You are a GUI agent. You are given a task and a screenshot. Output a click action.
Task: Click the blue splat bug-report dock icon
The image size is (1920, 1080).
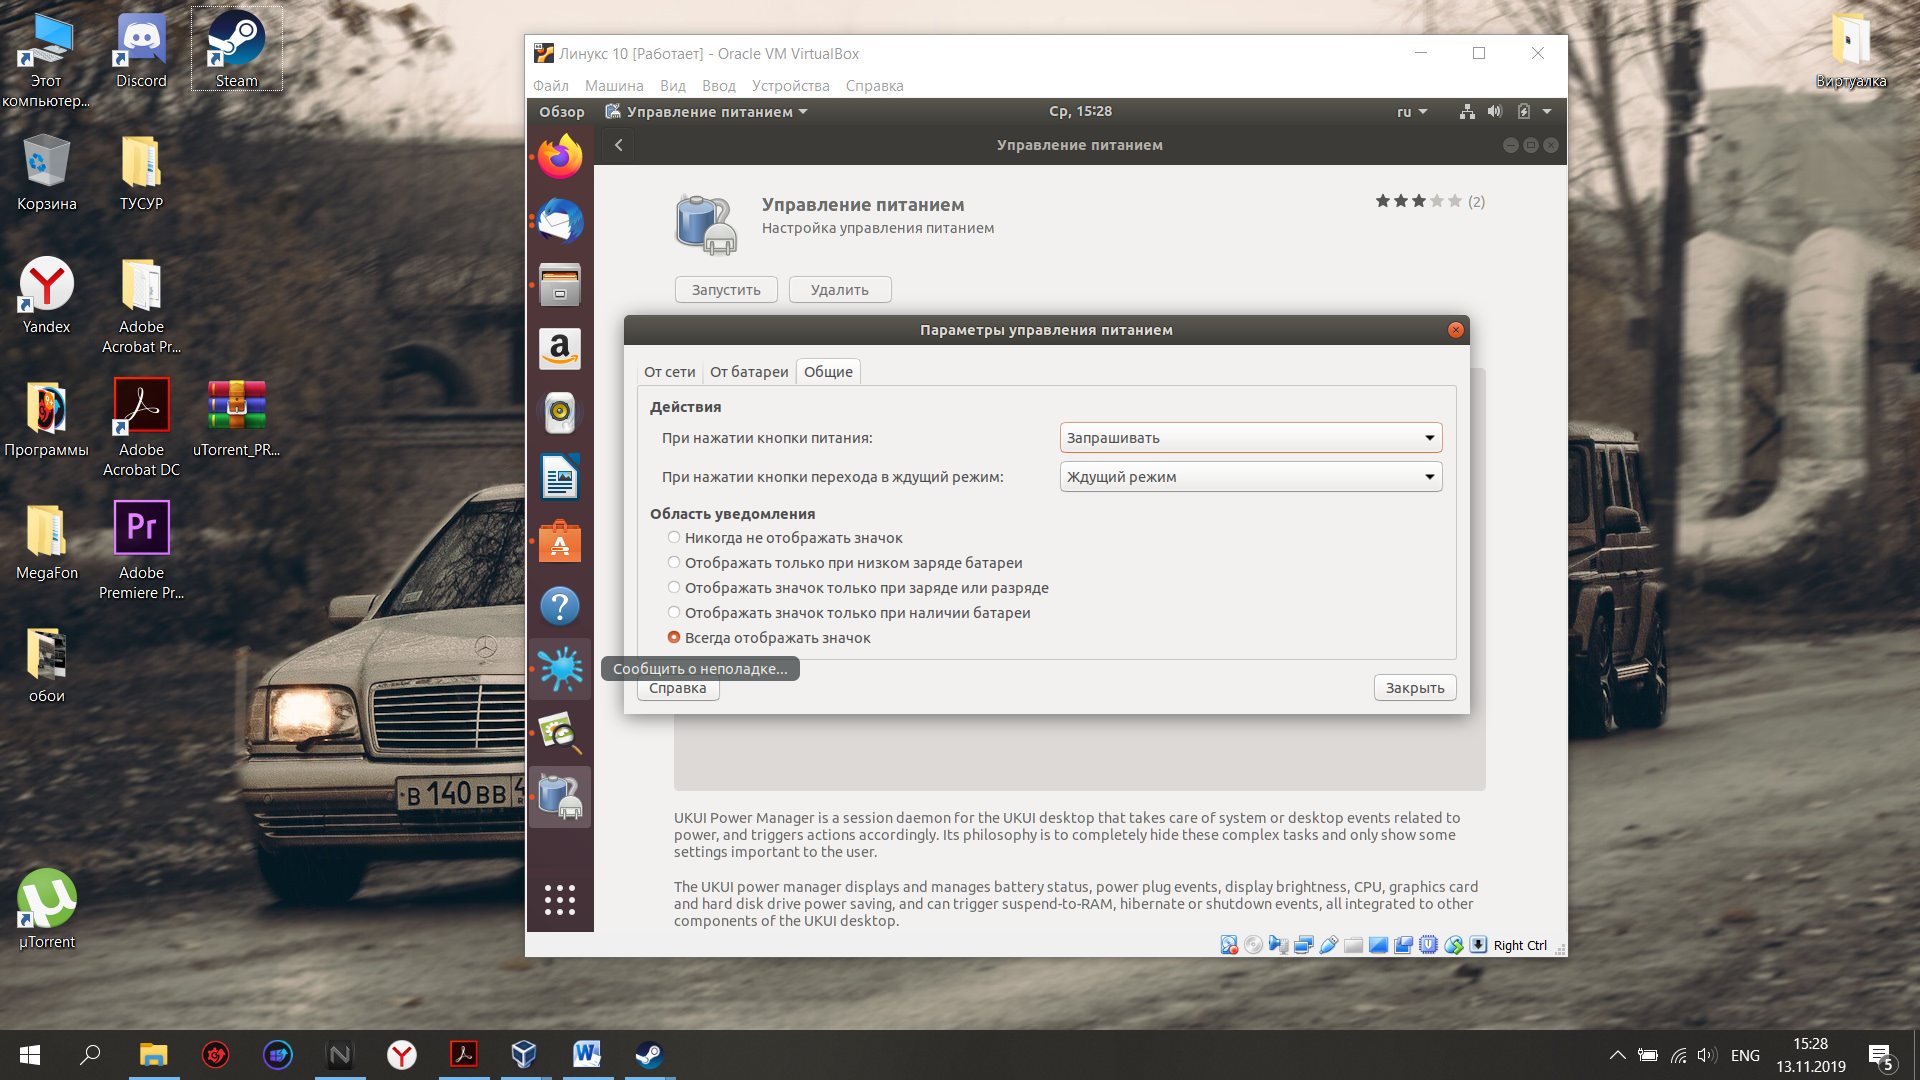click(560, 669)
